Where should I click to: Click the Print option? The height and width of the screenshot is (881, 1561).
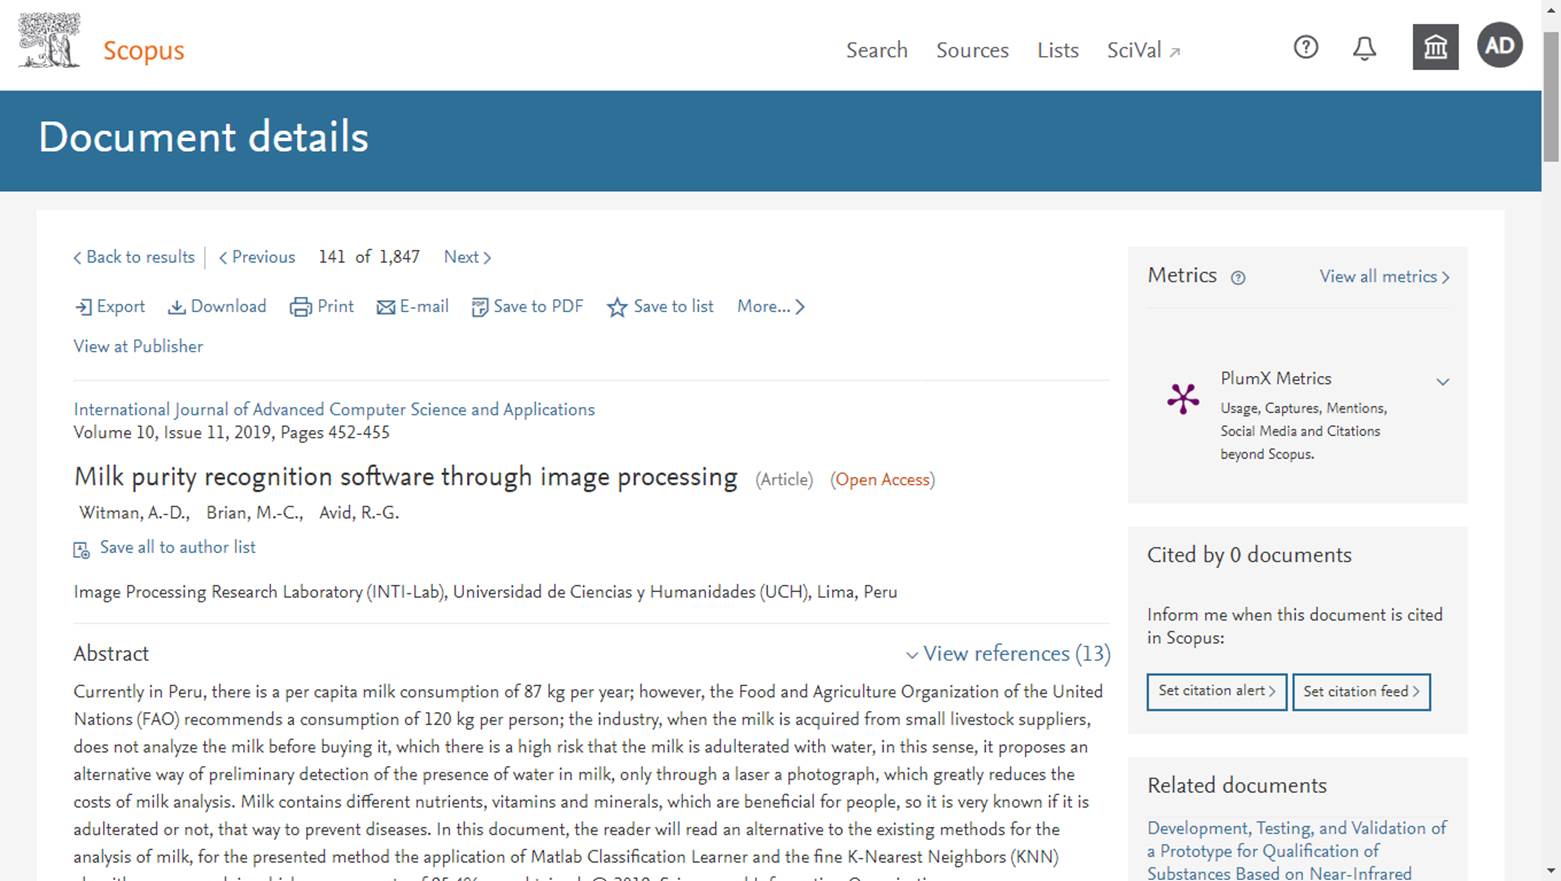[322, 307]
